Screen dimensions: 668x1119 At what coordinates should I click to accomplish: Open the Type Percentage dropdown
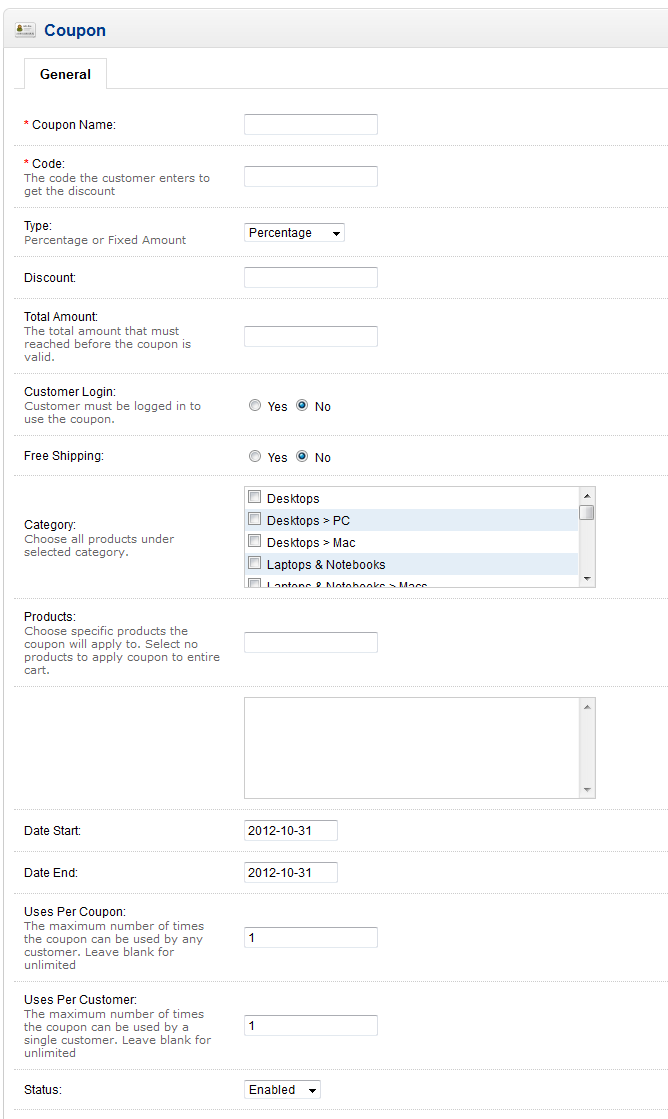point(294,233)
